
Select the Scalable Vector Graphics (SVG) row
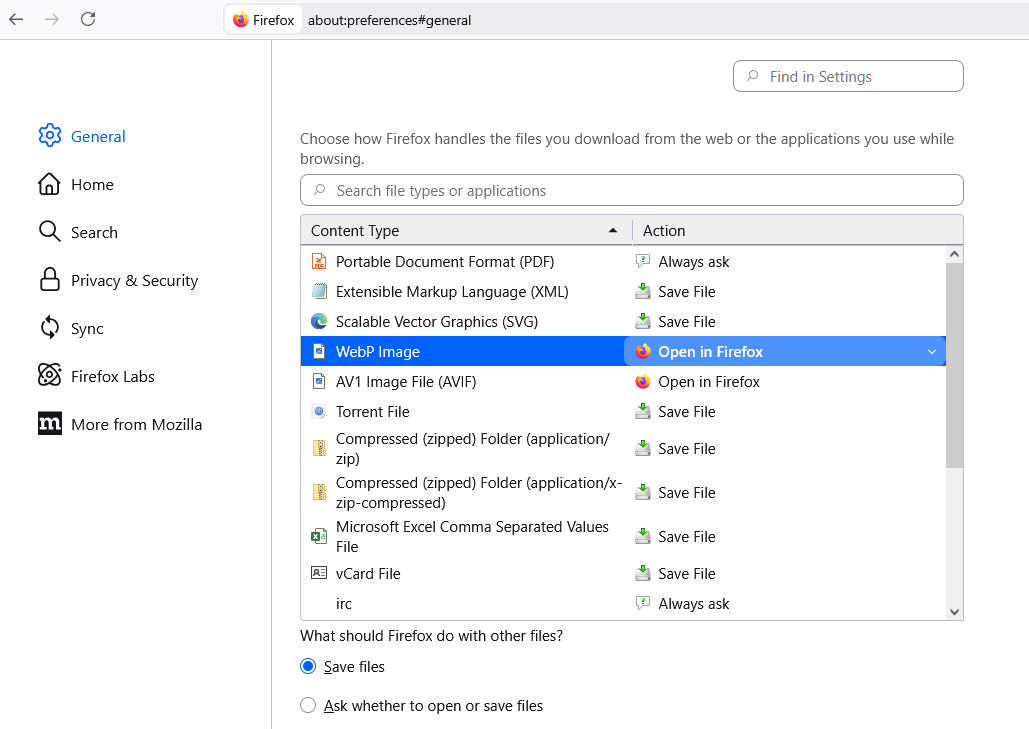pyautogui.click(x=623, y=322)
